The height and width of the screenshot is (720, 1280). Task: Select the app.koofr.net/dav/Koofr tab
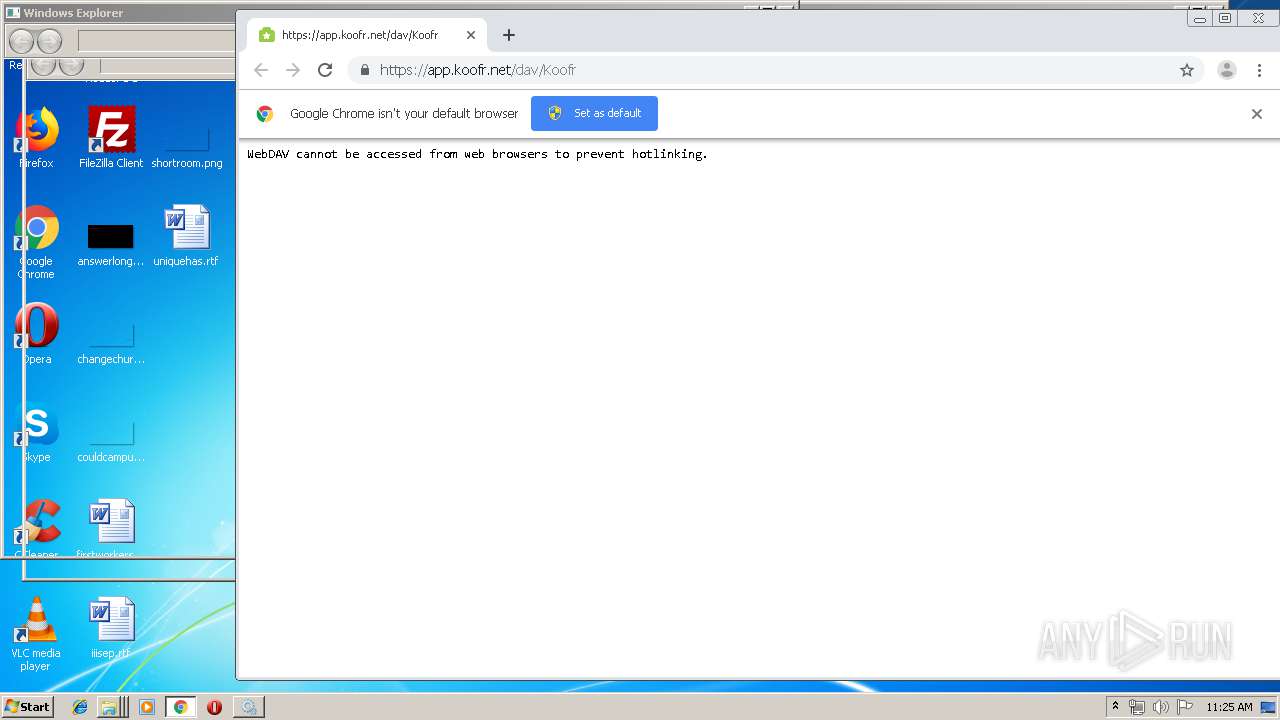click(366, 35)
